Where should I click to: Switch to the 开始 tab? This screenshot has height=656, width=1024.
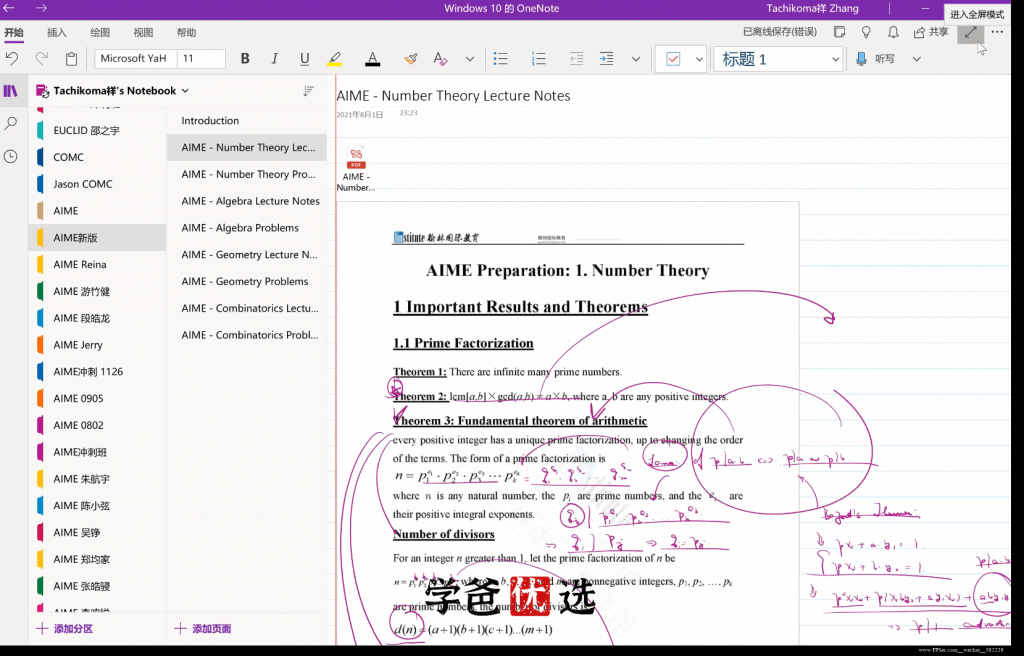click(14, 33)
